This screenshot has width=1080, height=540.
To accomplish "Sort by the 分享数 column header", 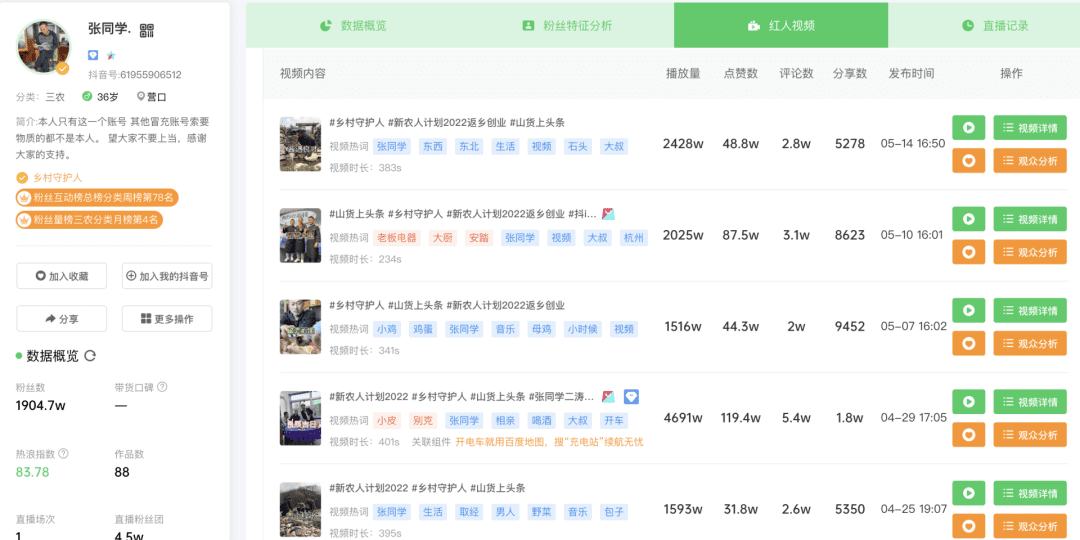I will point(850,74).
